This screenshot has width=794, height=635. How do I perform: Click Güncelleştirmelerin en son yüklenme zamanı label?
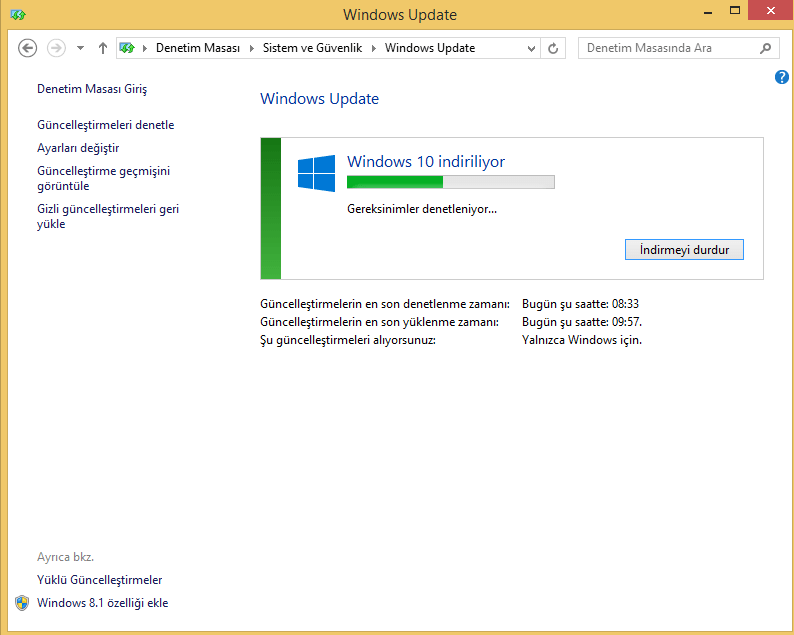(x=379, y=322)
